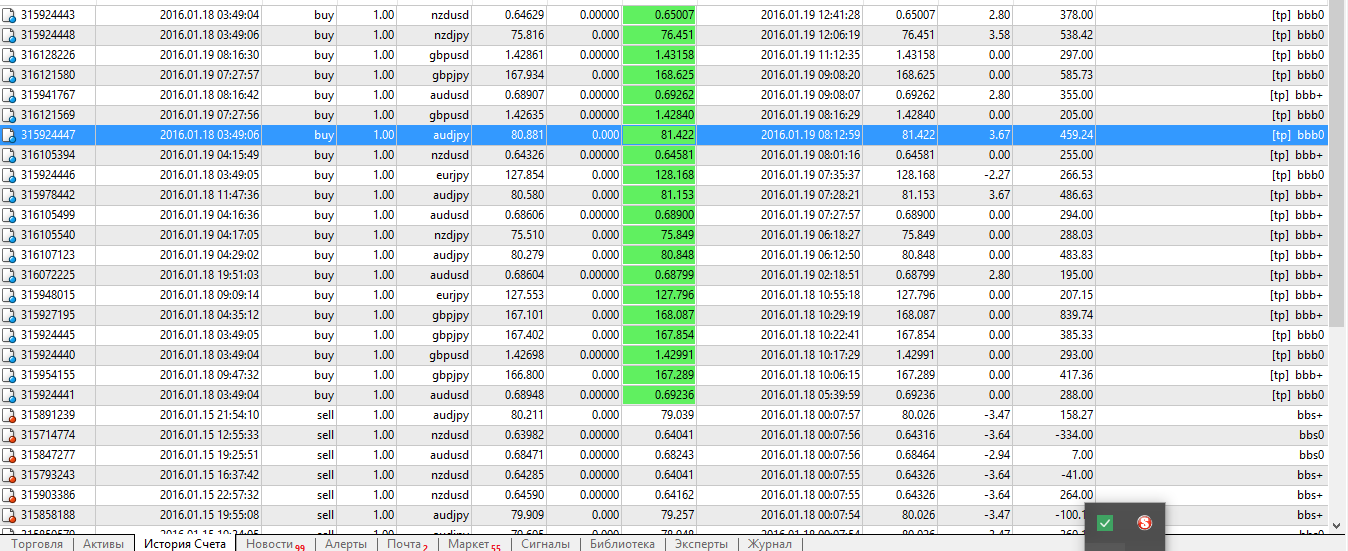Switch to the Активы tab
The width and height of the screenshot is (1348, 551).
[x=104, y=544]
